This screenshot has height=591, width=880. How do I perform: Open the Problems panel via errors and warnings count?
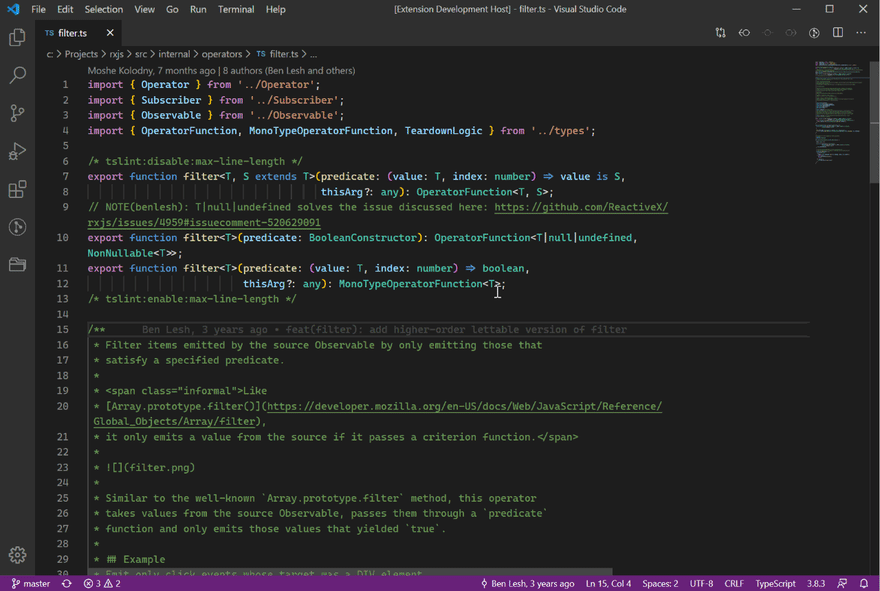pos(102,584)
